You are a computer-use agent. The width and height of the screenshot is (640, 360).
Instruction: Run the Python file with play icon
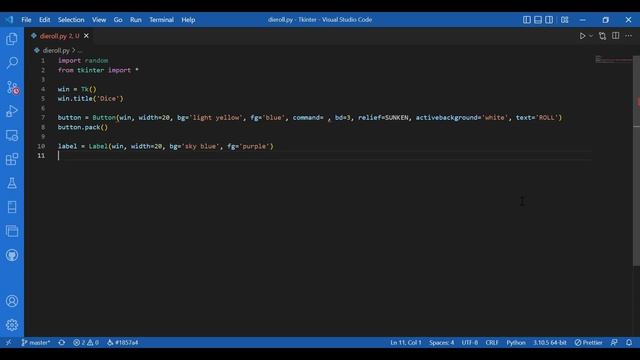point(582,36)
